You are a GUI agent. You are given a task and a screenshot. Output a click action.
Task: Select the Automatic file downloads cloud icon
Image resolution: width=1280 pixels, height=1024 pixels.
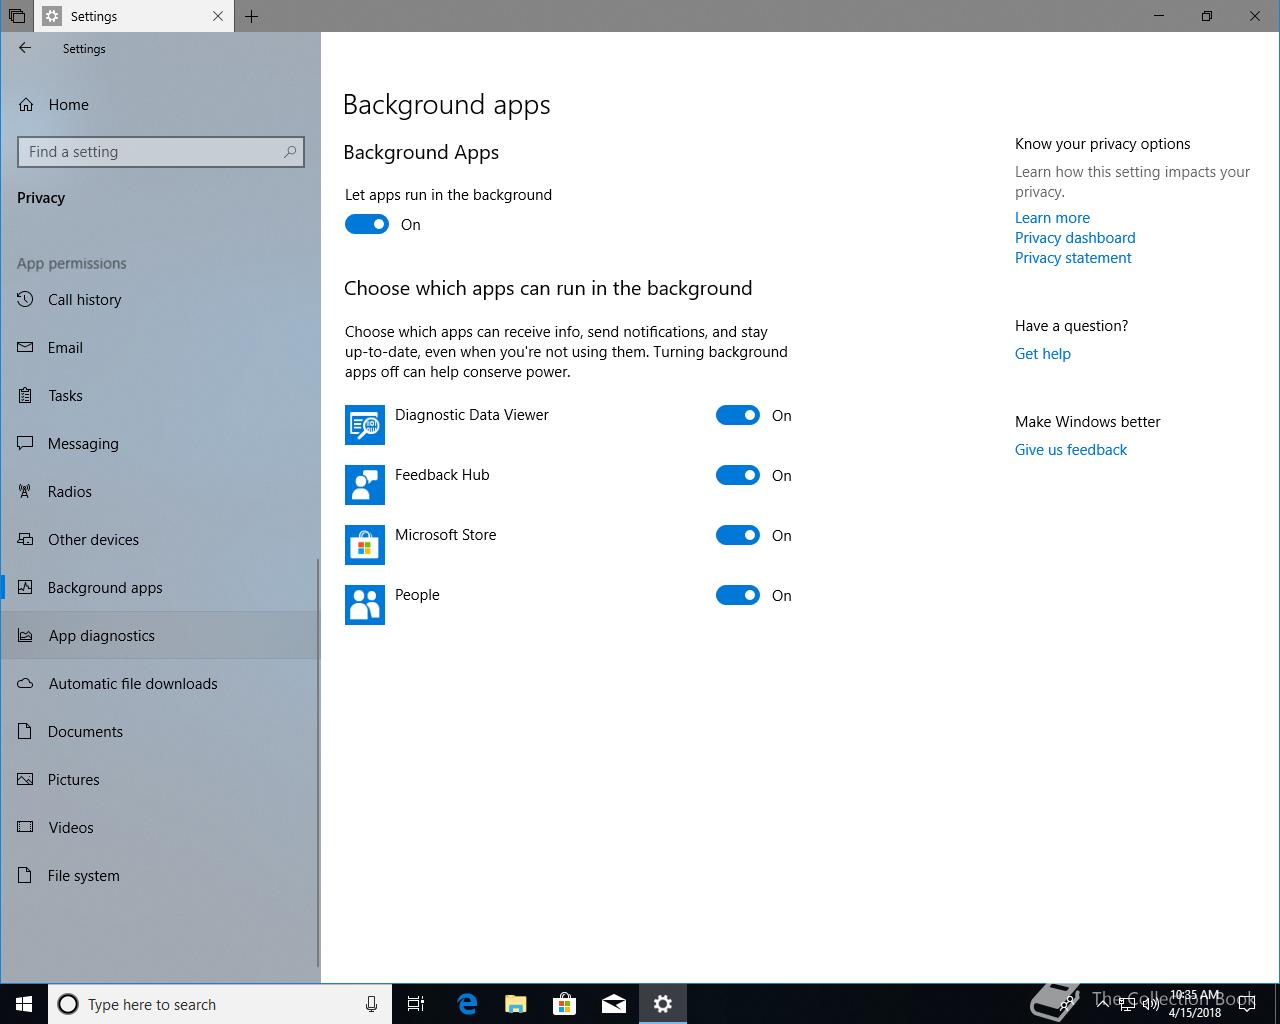coord(26,683)
